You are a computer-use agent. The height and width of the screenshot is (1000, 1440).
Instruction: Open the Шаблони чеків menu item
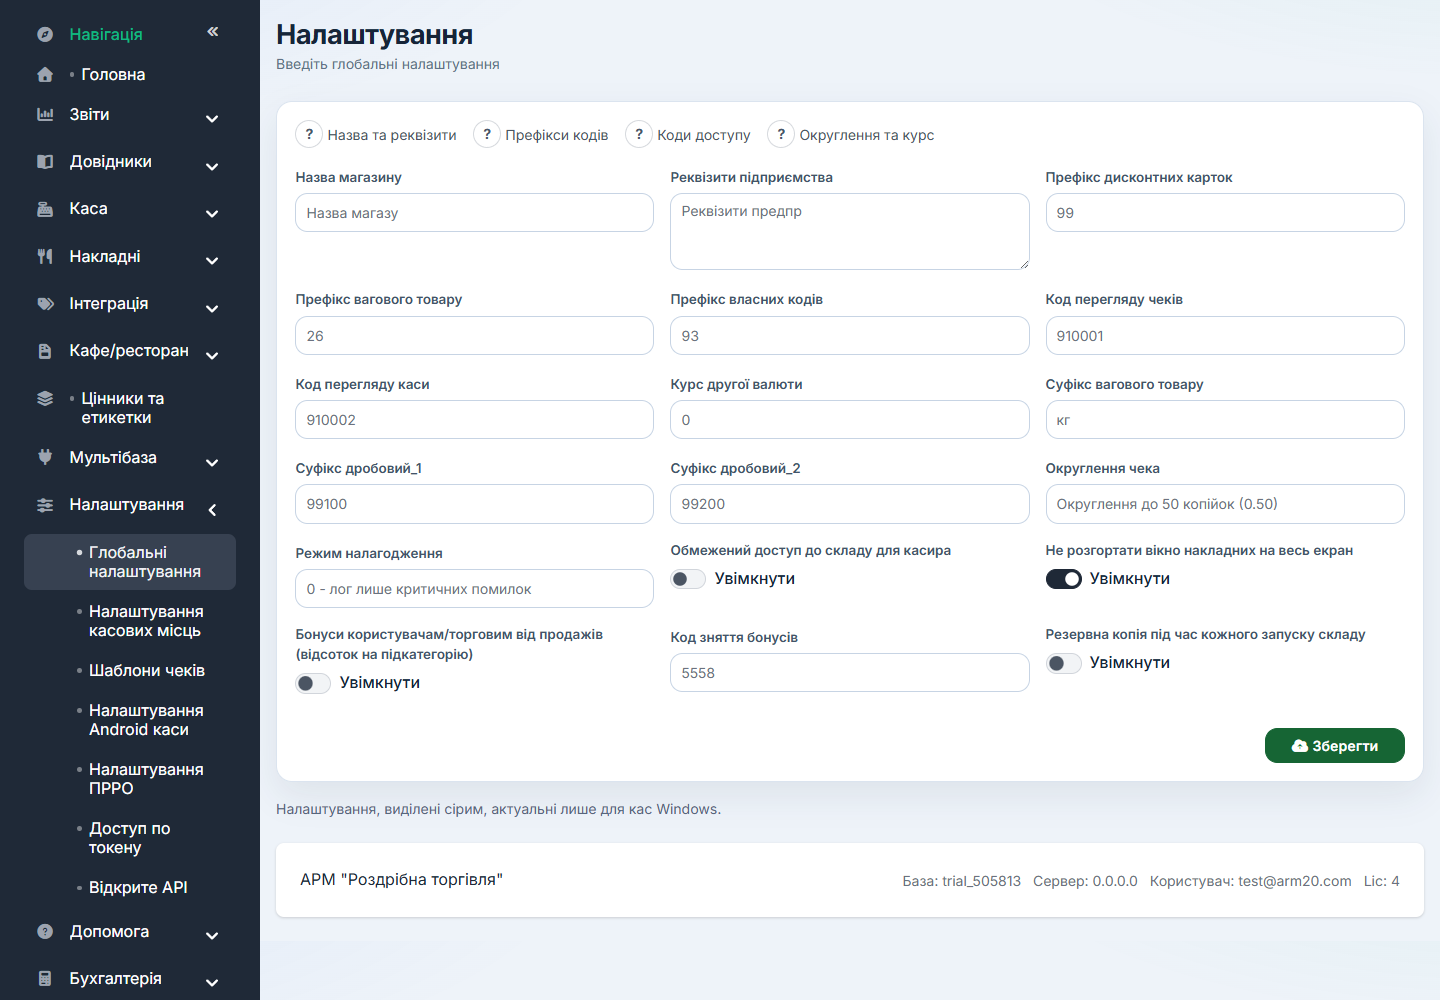pyautogui.click(x=147, y=670)
